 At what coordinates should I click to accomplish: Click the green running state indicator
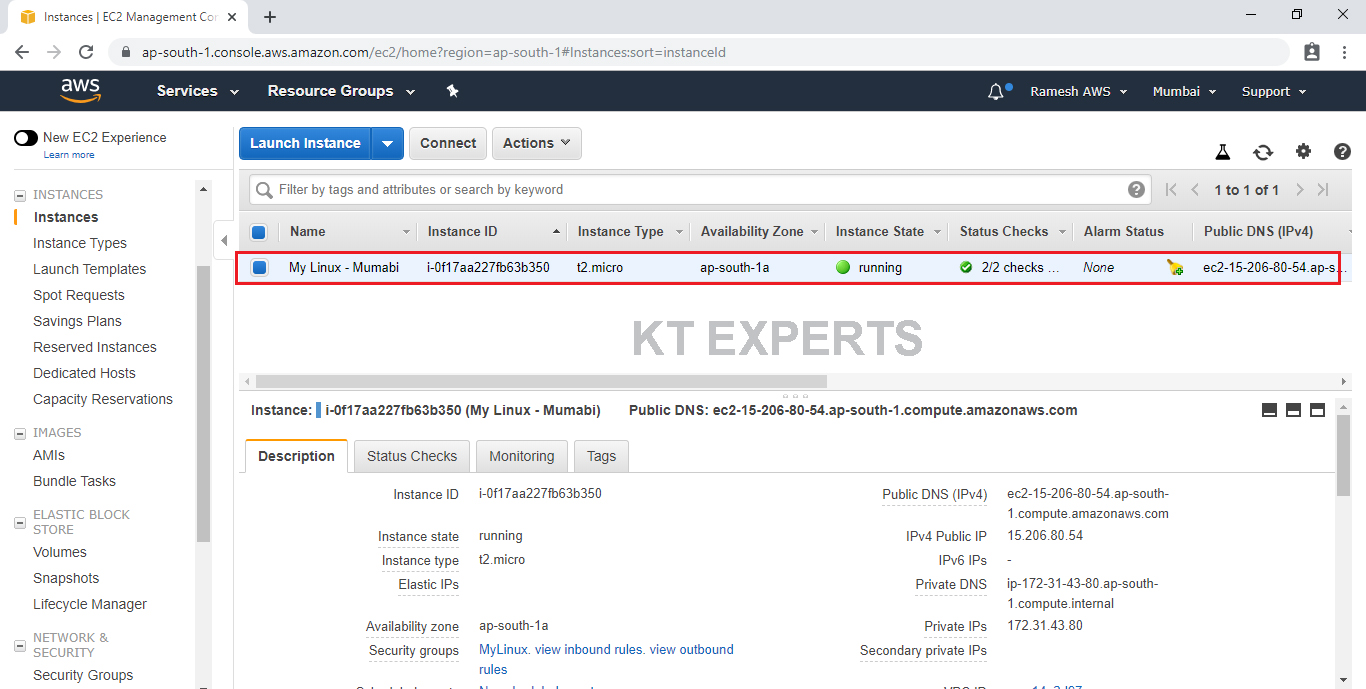coord(843,267)
